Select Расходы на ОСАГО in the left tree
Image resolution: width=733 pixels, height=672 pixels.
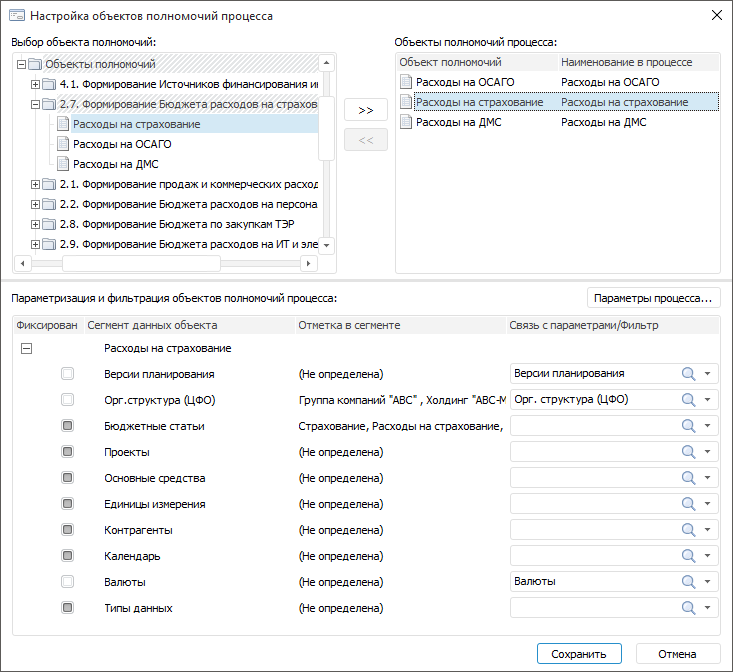(x=115, y=144)
